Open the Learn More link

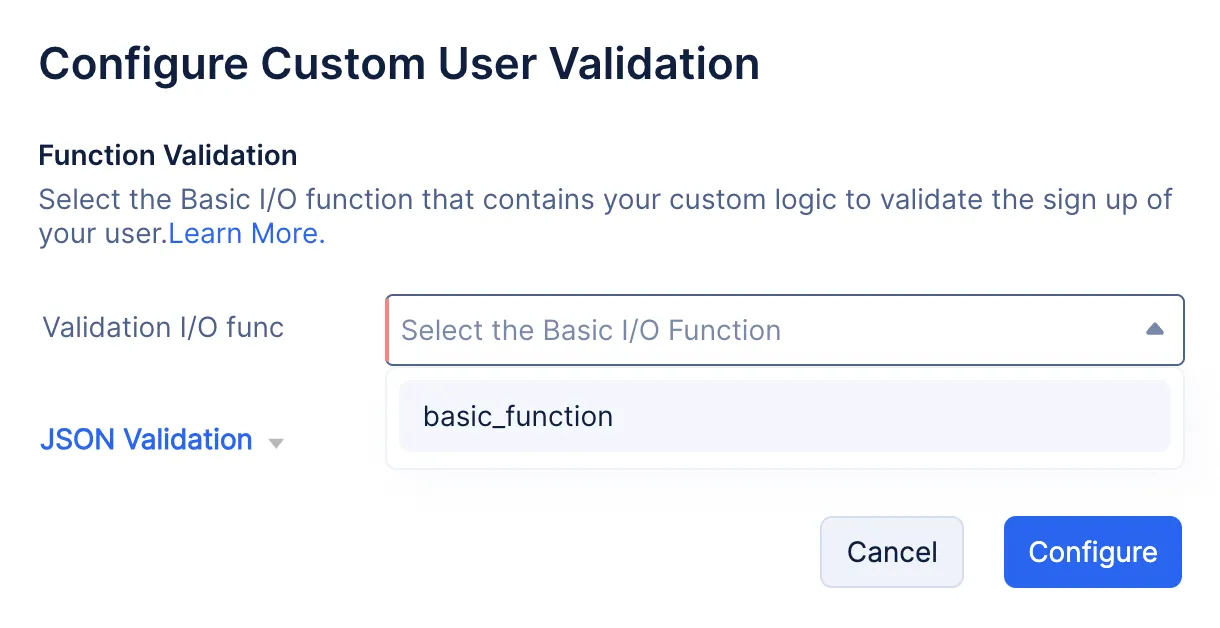pos(246,234)
